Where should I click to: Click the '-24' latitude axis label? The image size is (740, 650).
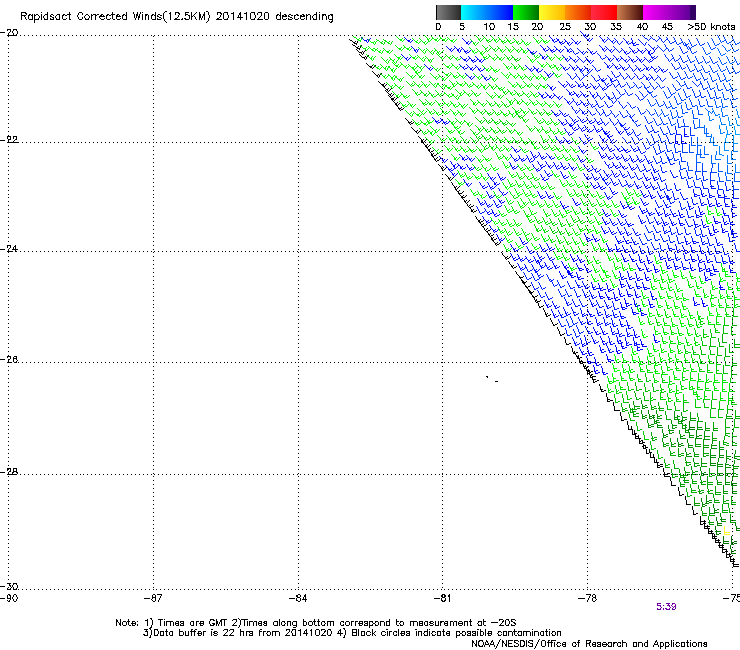coord(9,248)
